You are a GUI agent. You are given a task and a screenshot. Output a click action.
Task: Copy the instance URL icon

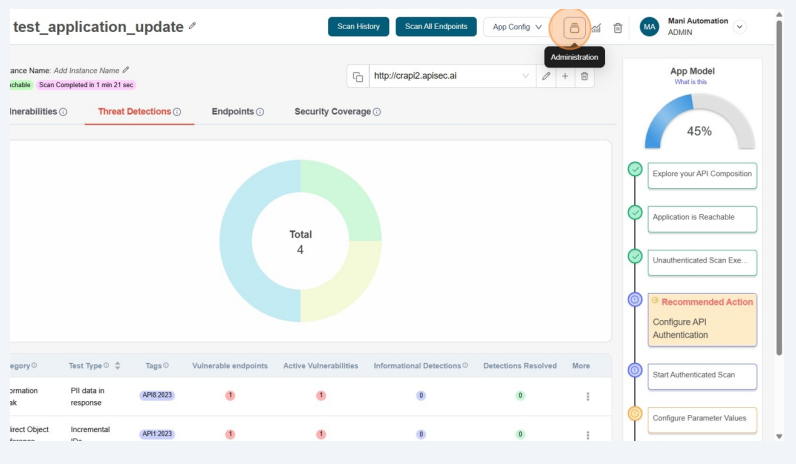point(358,76)
